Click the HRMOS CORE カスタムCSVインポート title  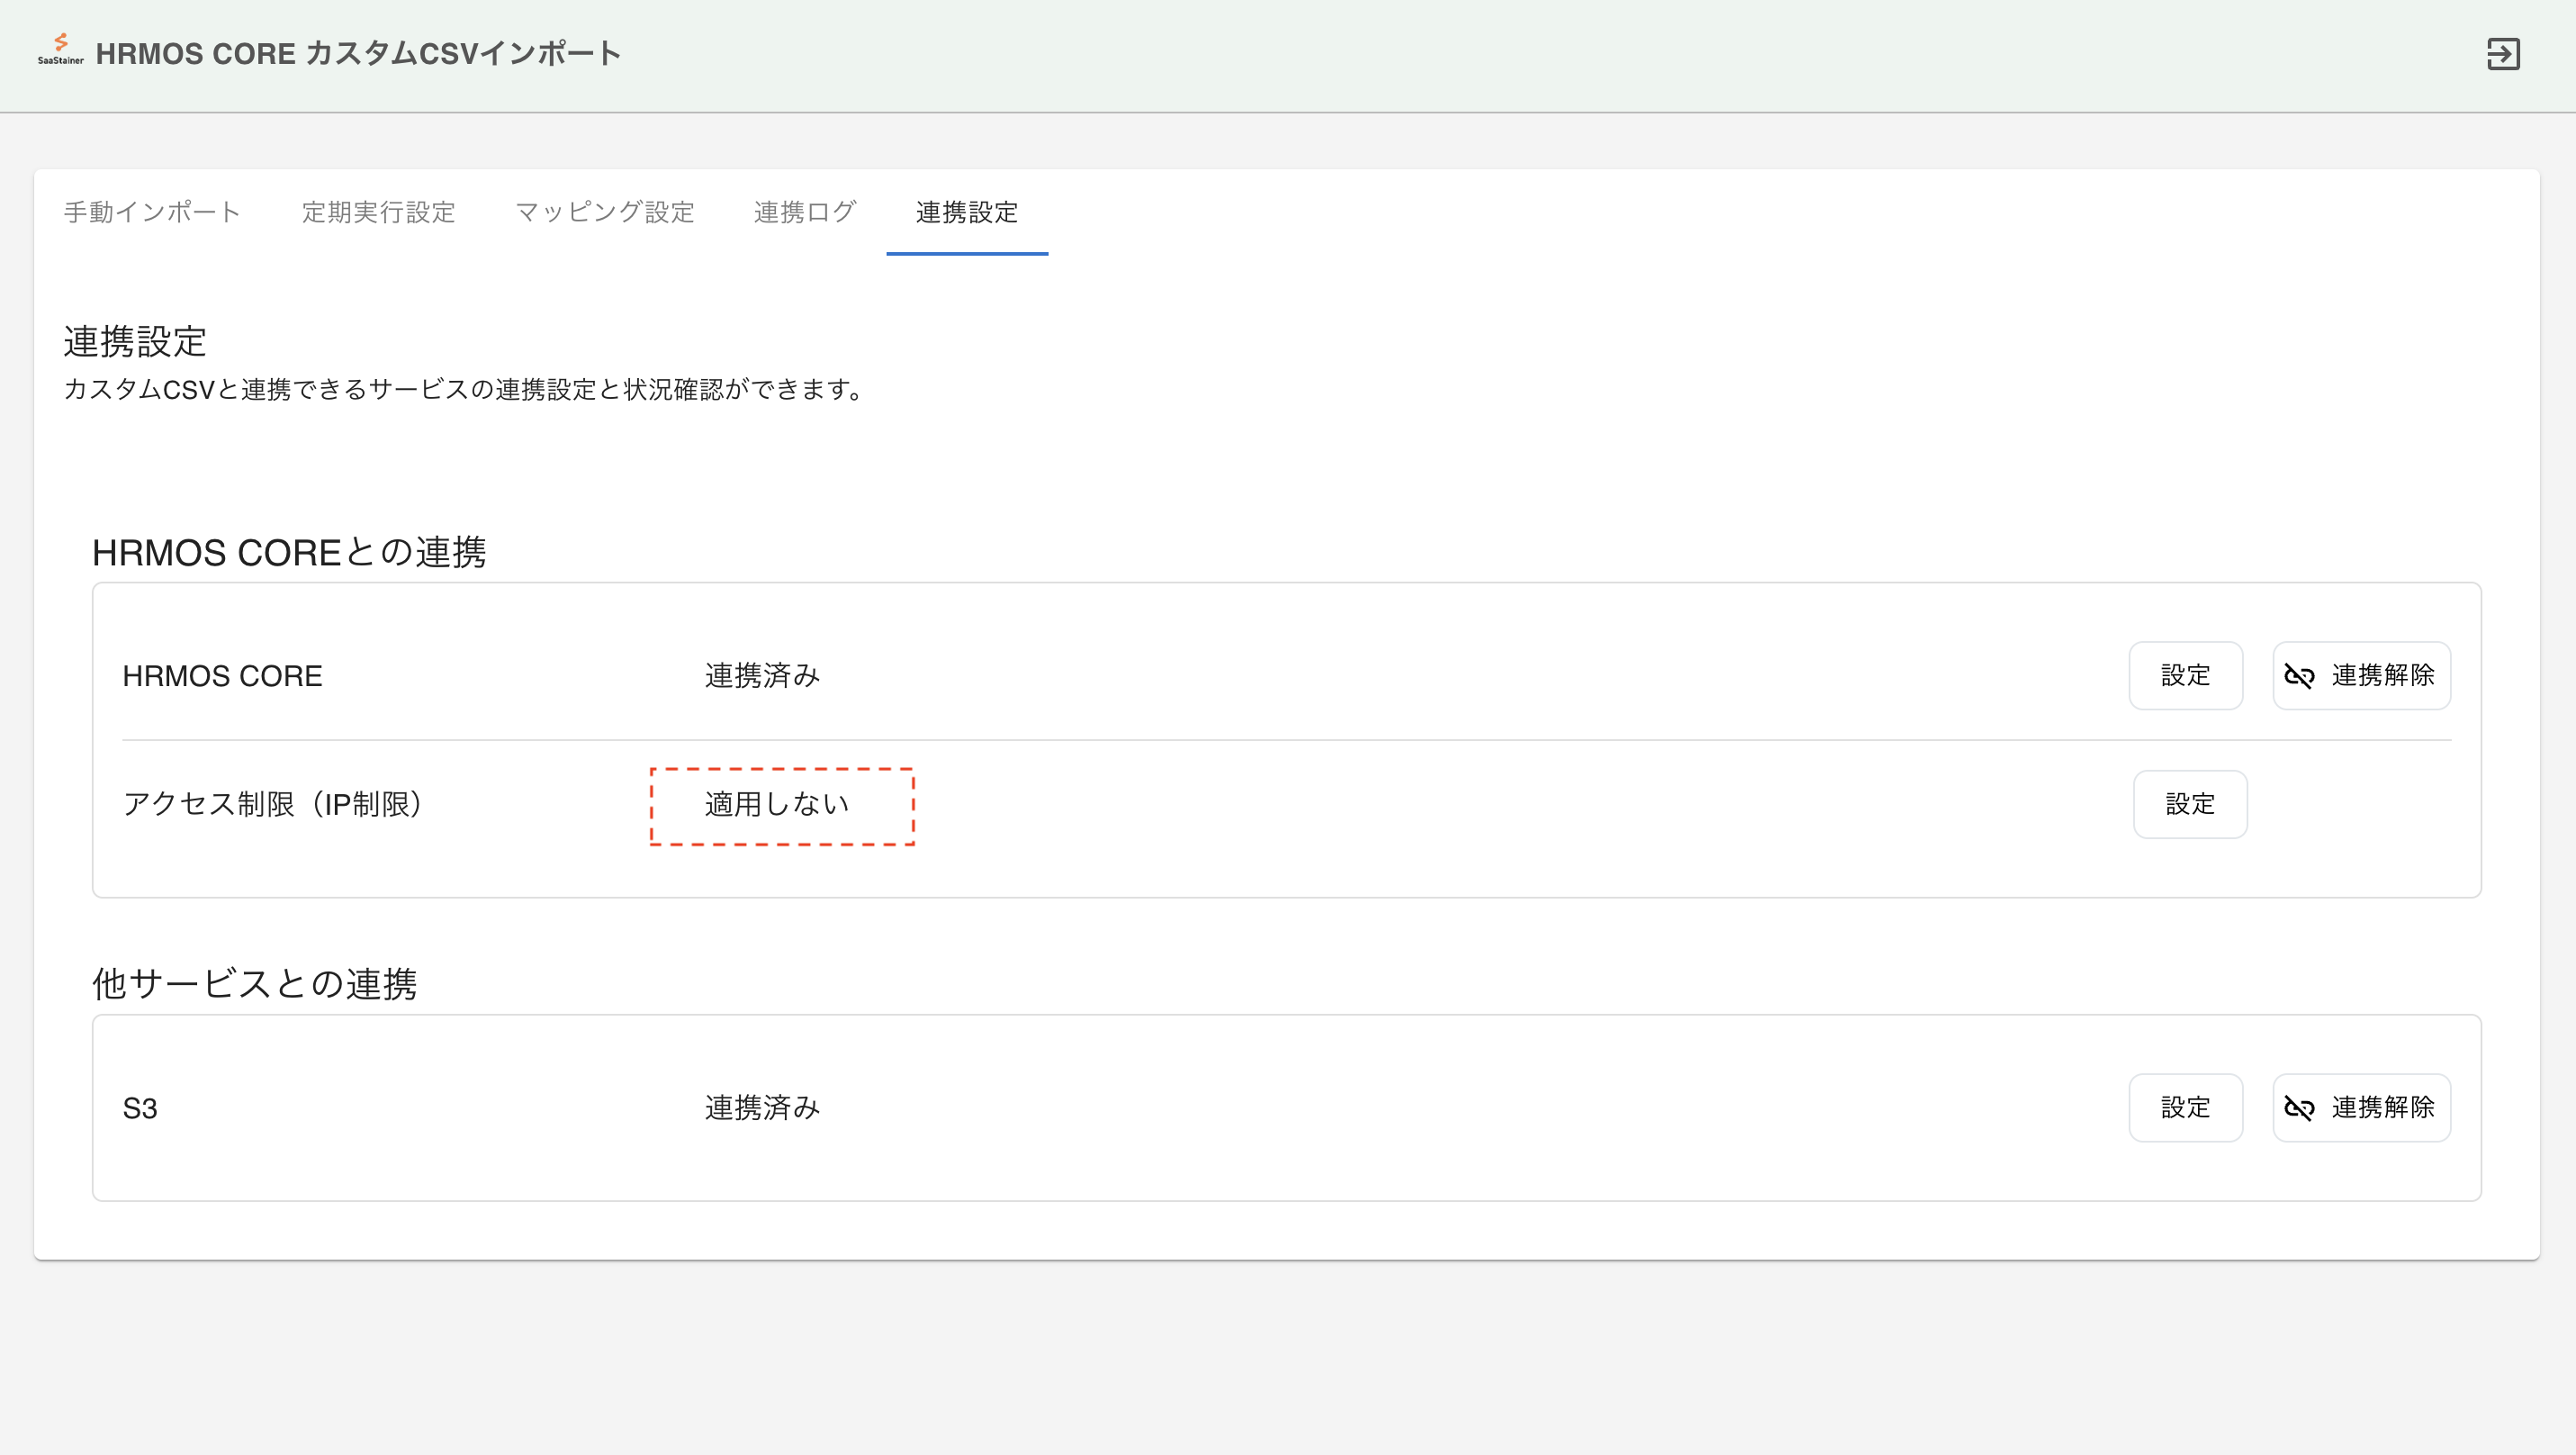[358, 54]
